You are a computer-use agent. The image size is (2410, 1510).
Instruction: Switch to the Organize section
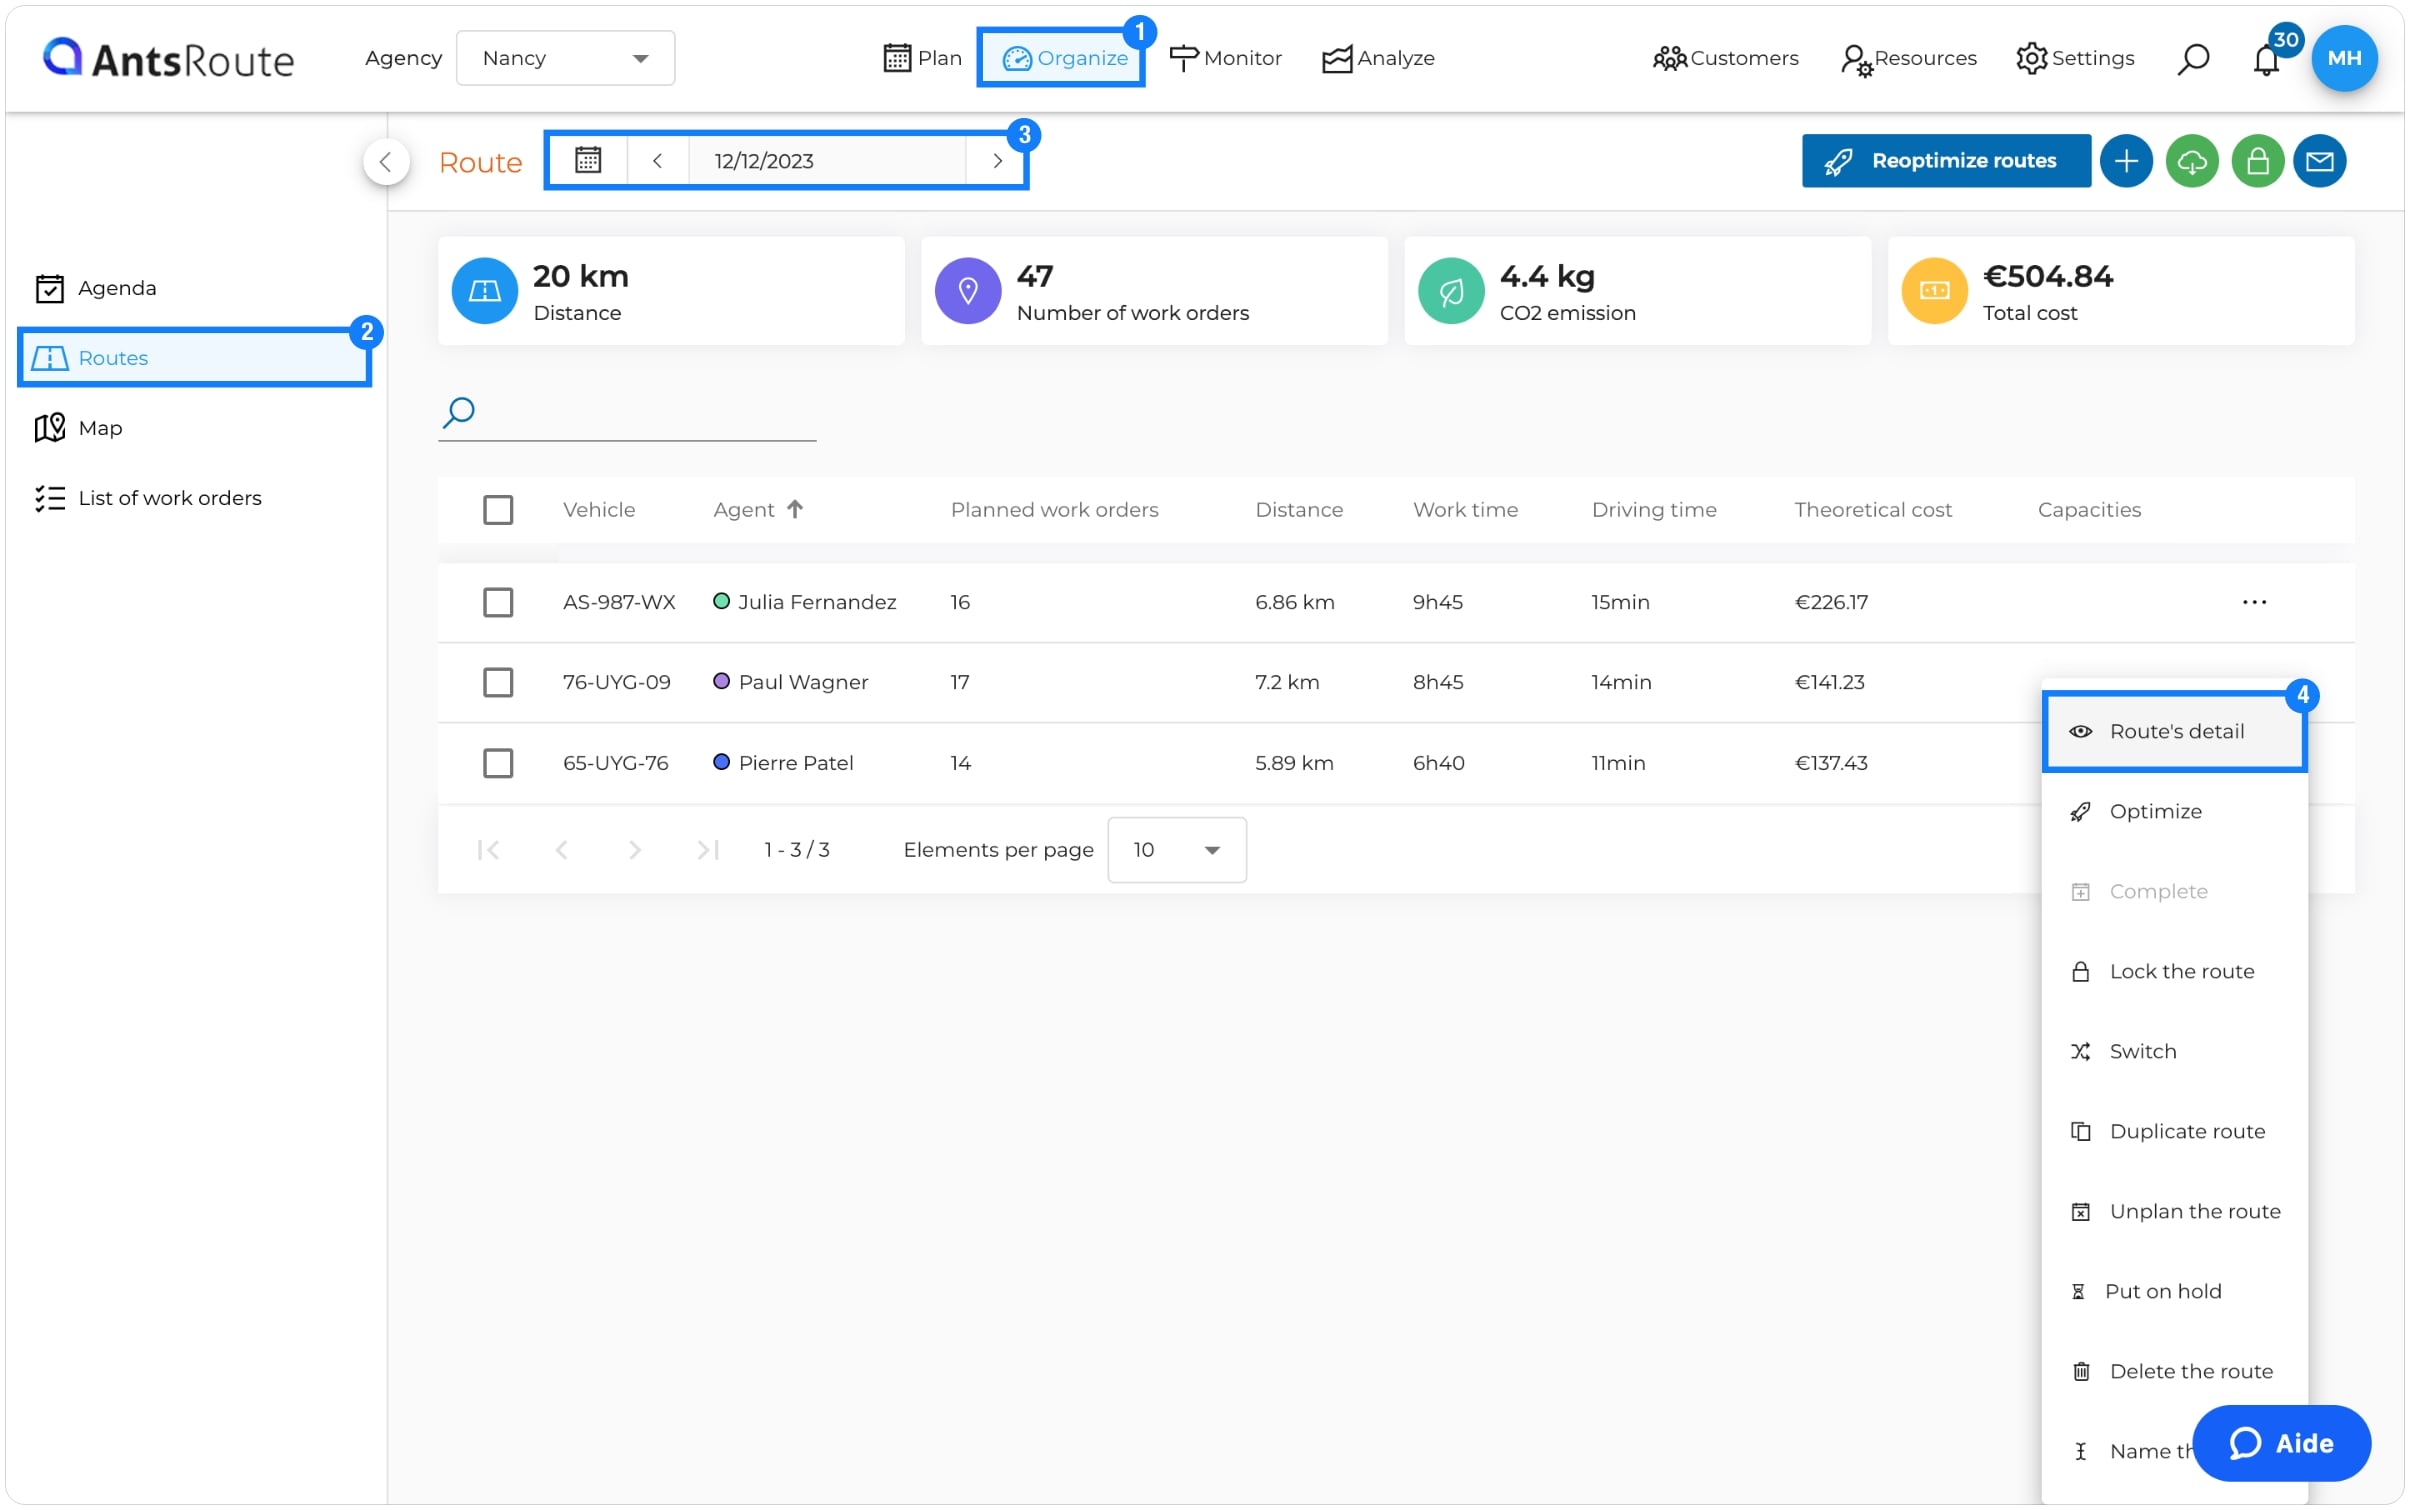pyautogui.click(x=1060, y=57)
